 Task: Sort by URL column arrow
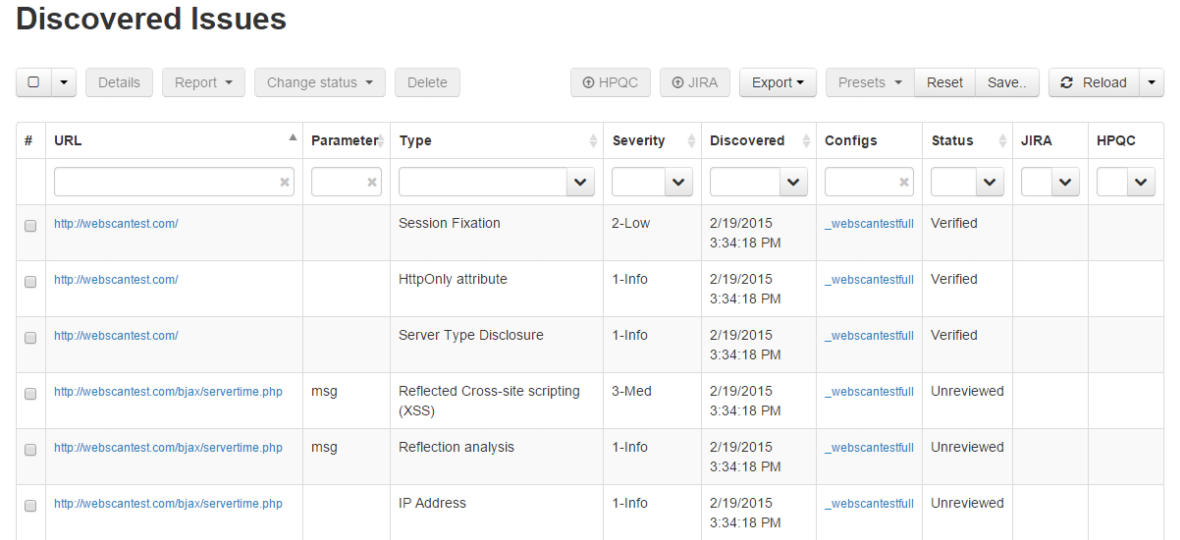tap(293, 139)
